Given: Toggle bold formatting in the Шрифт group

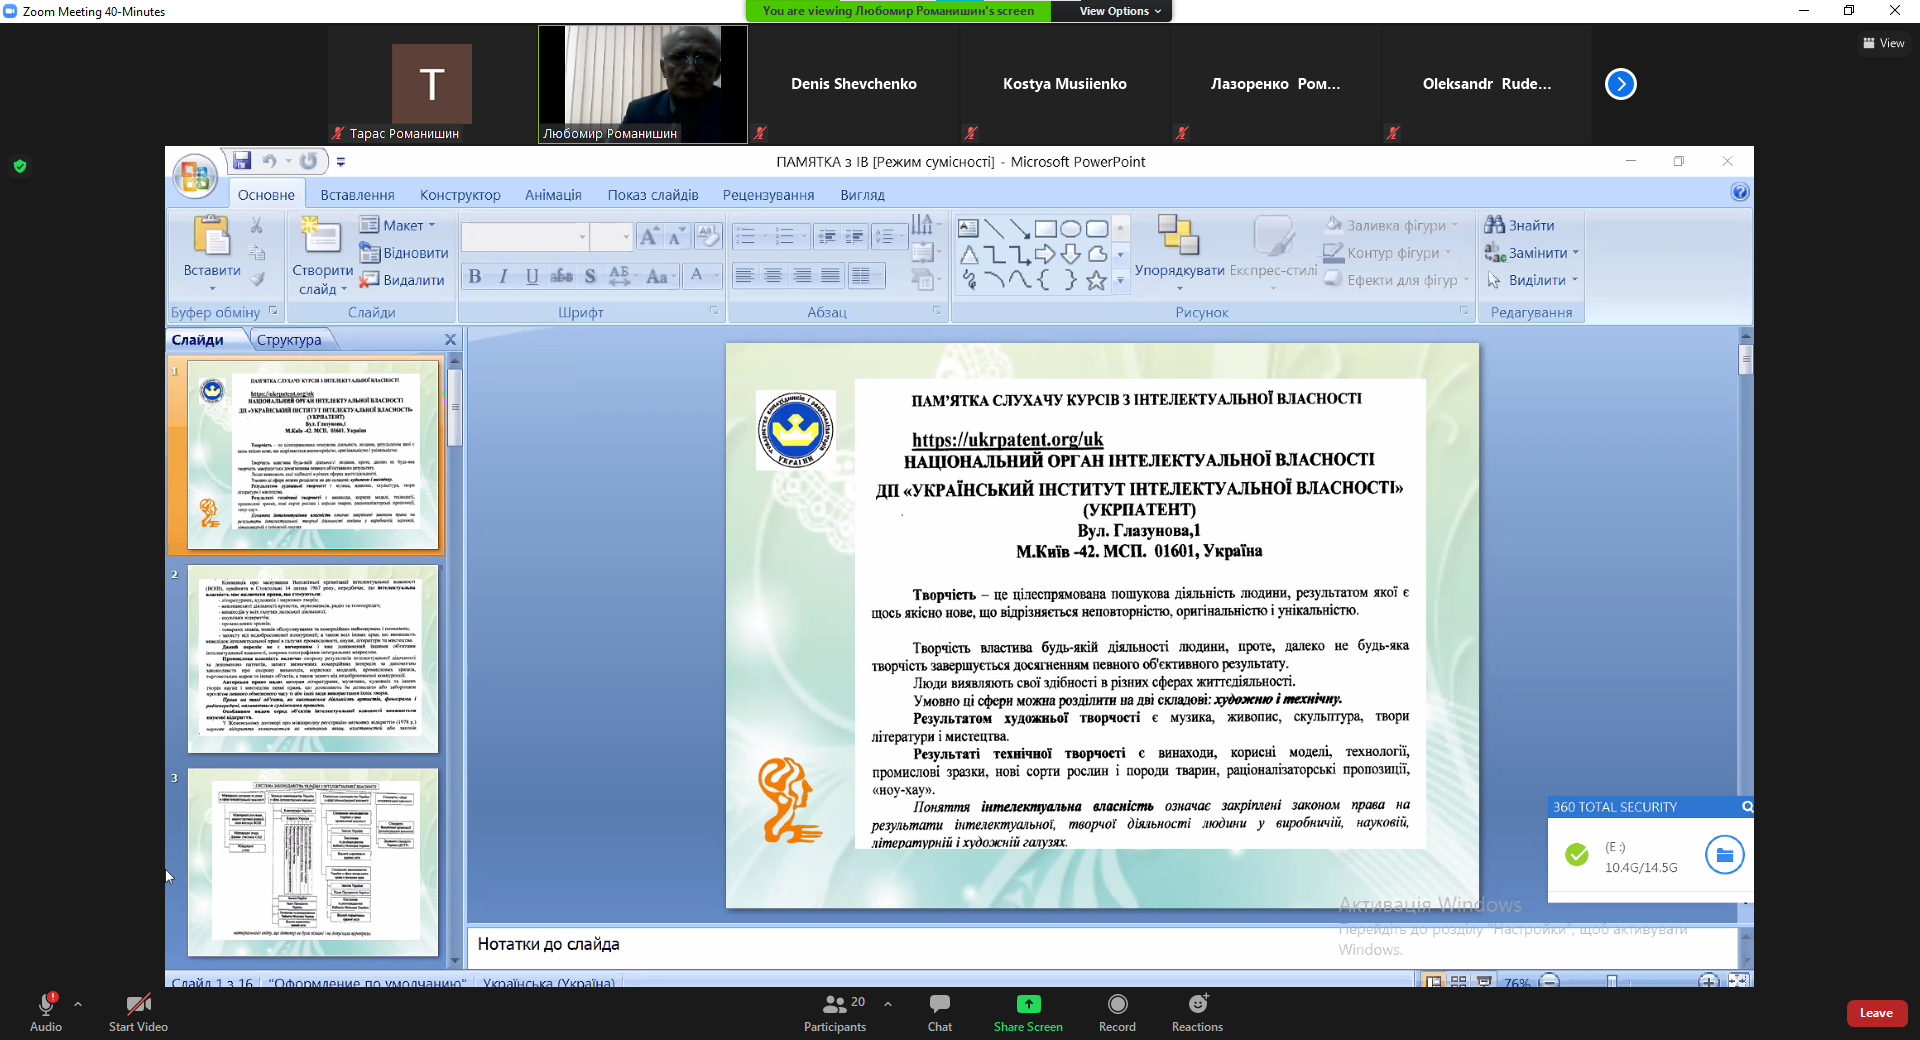Looking at the screenshot, I should (475, 277).
